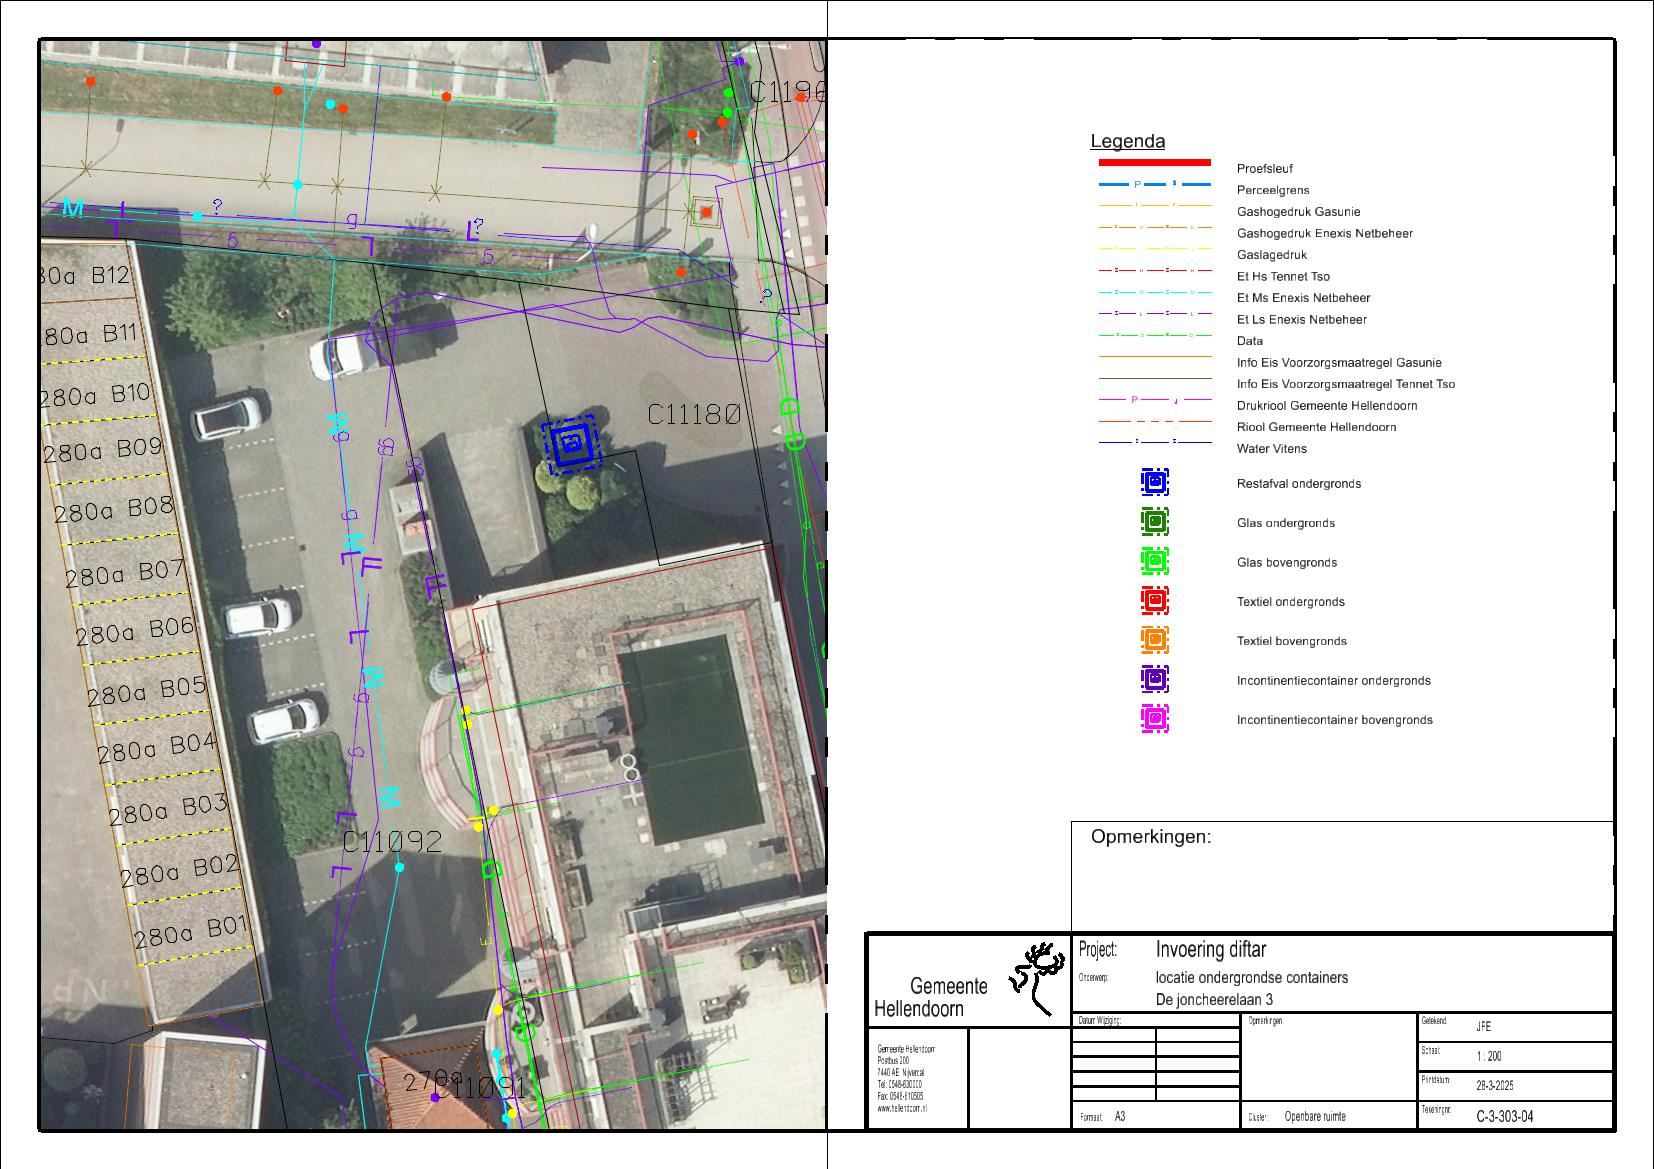Click the Legenda heading

coord(1127,142)
